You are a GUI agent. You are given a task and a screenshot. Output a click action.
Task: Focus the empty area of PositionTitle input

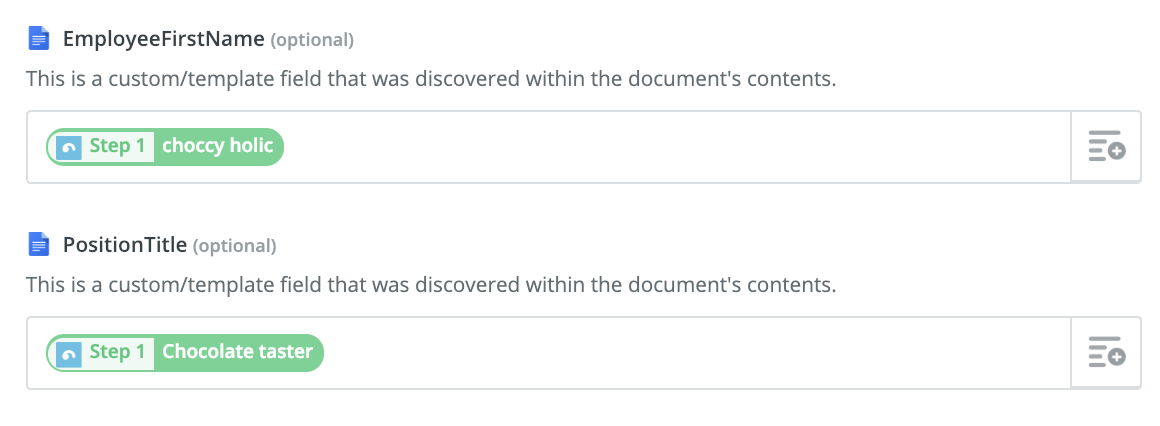click(695, 352)
